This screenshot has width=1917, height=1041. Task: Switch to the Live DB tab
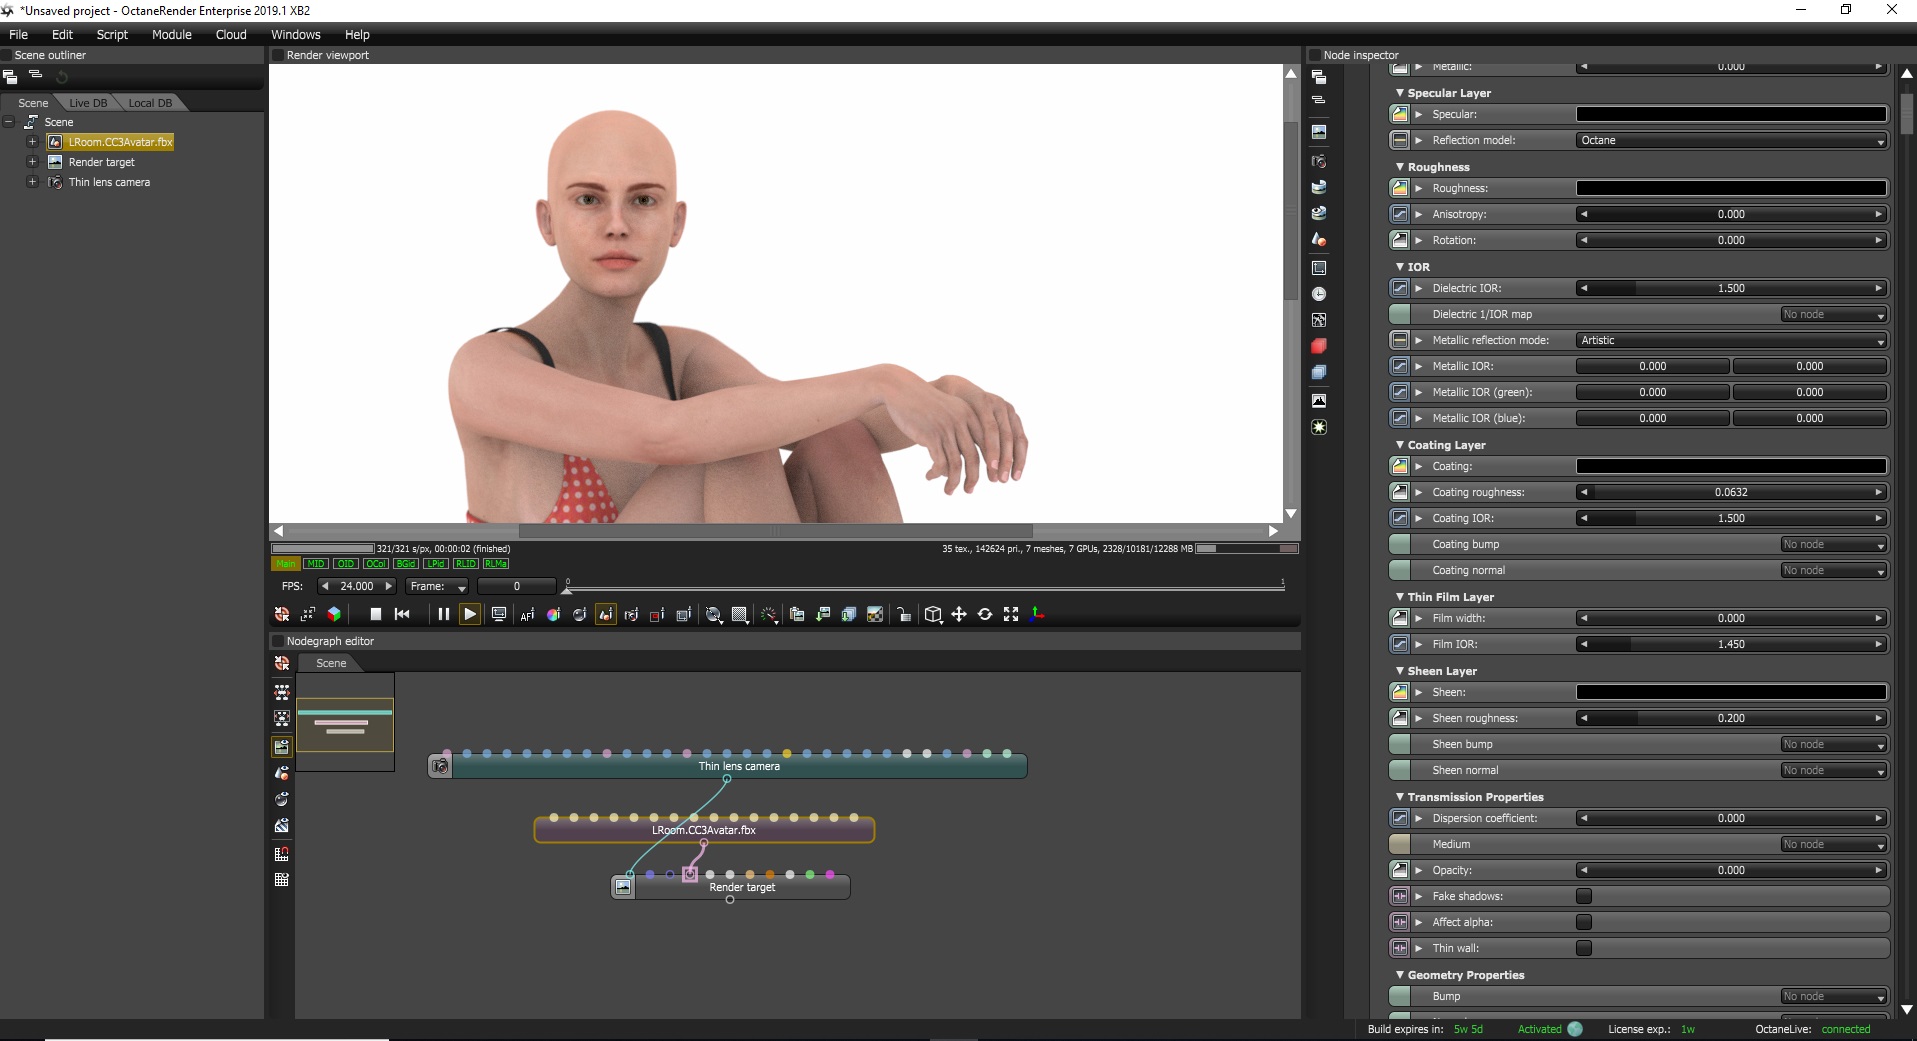point(88,103)
